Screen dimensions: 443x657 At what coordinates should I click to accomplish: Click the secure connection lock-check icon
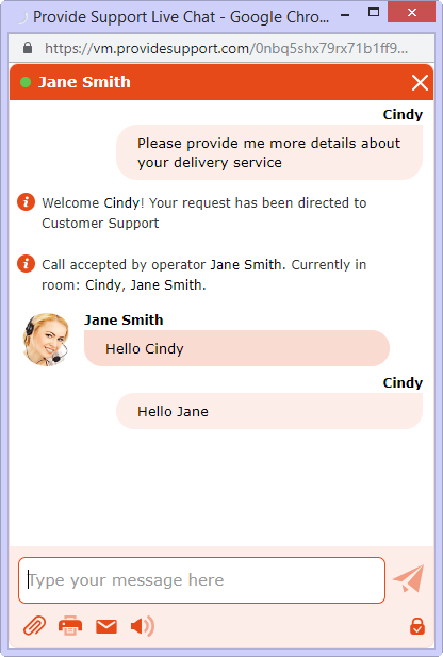coord(417,627)
